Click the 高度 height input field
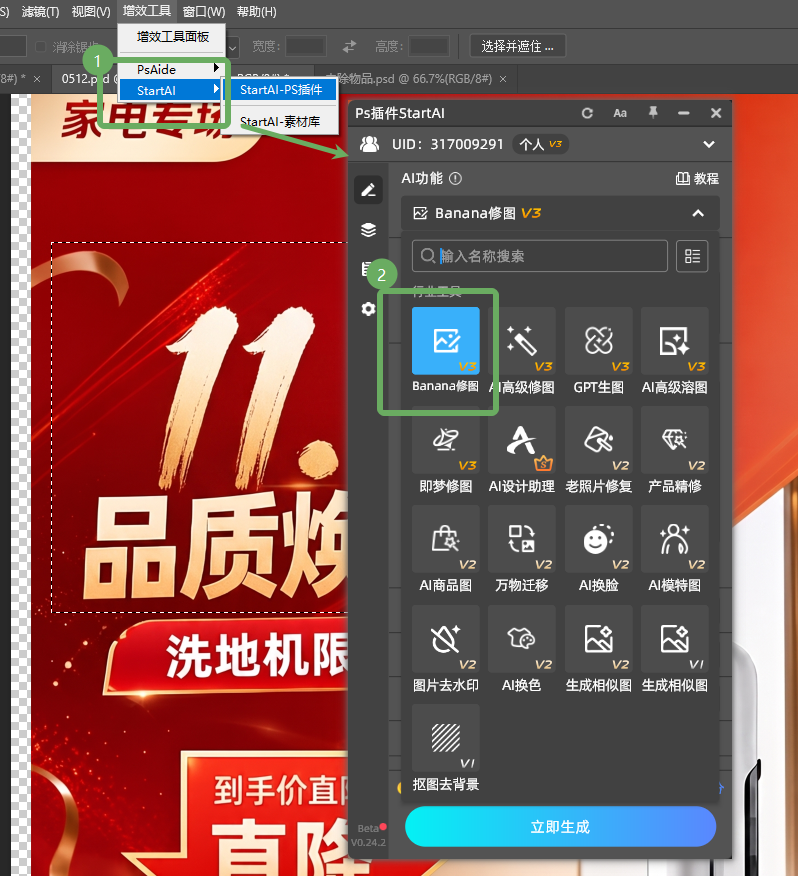The image size is (798, 876). click(429, 46)
